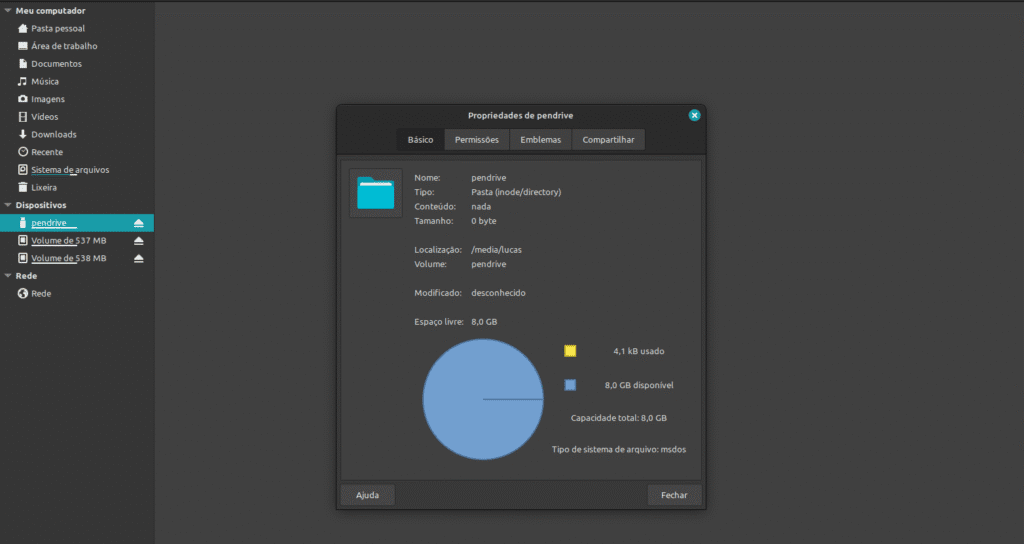Open Downloads via its arrow icon
Viewport: 1024px width, 544px height.
(x=23, y=134)
